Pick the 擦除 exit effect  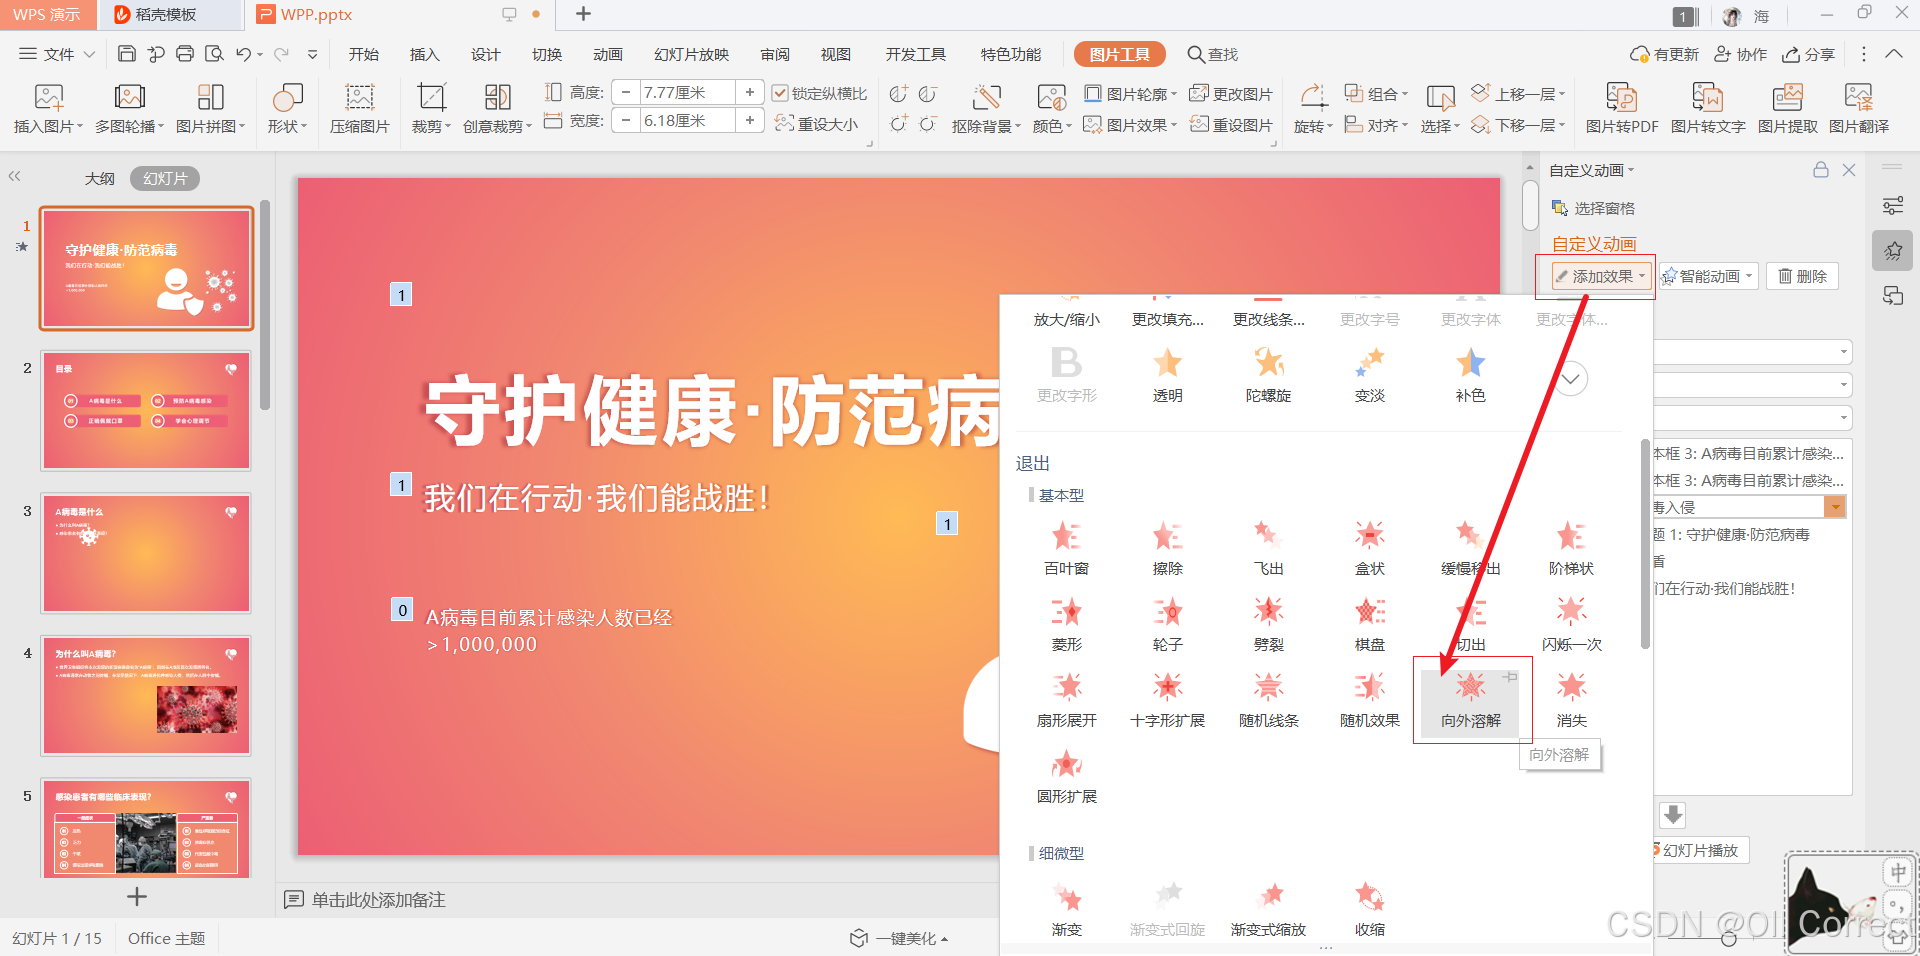[x=1167, y=548]
